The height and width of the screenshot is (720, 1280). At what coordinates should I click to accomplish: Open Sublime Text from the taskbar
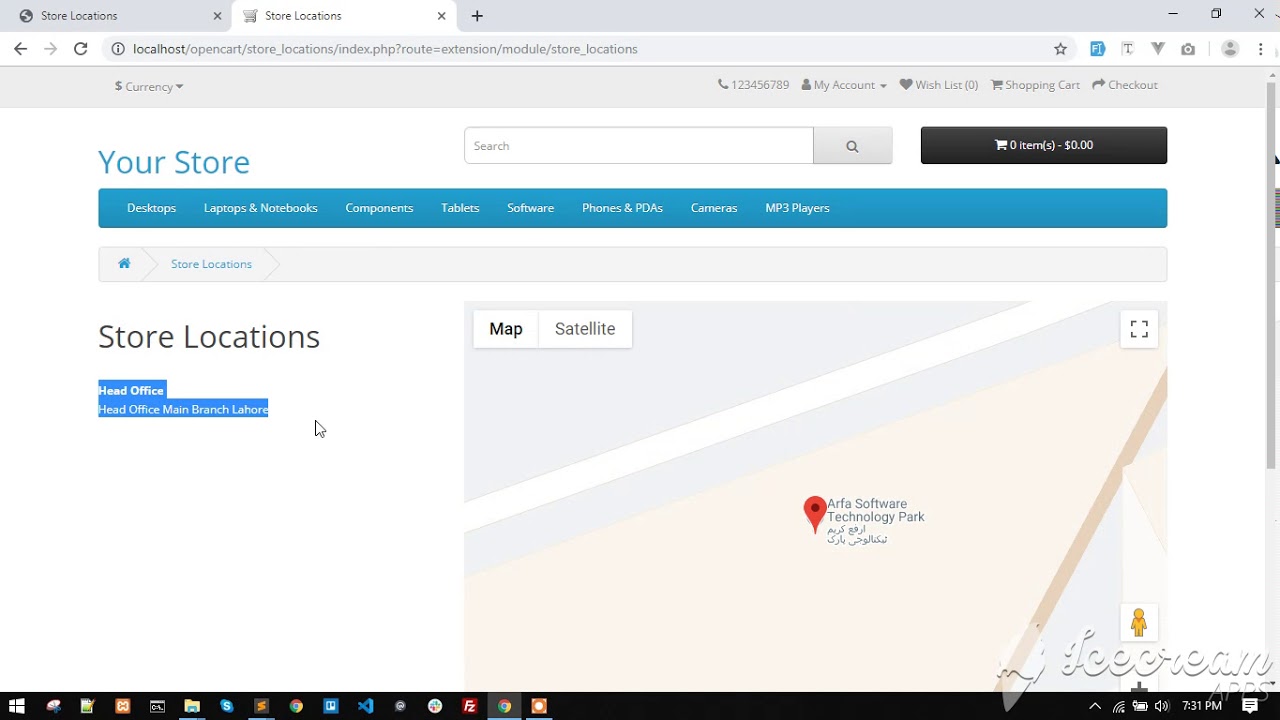point(261,706)
